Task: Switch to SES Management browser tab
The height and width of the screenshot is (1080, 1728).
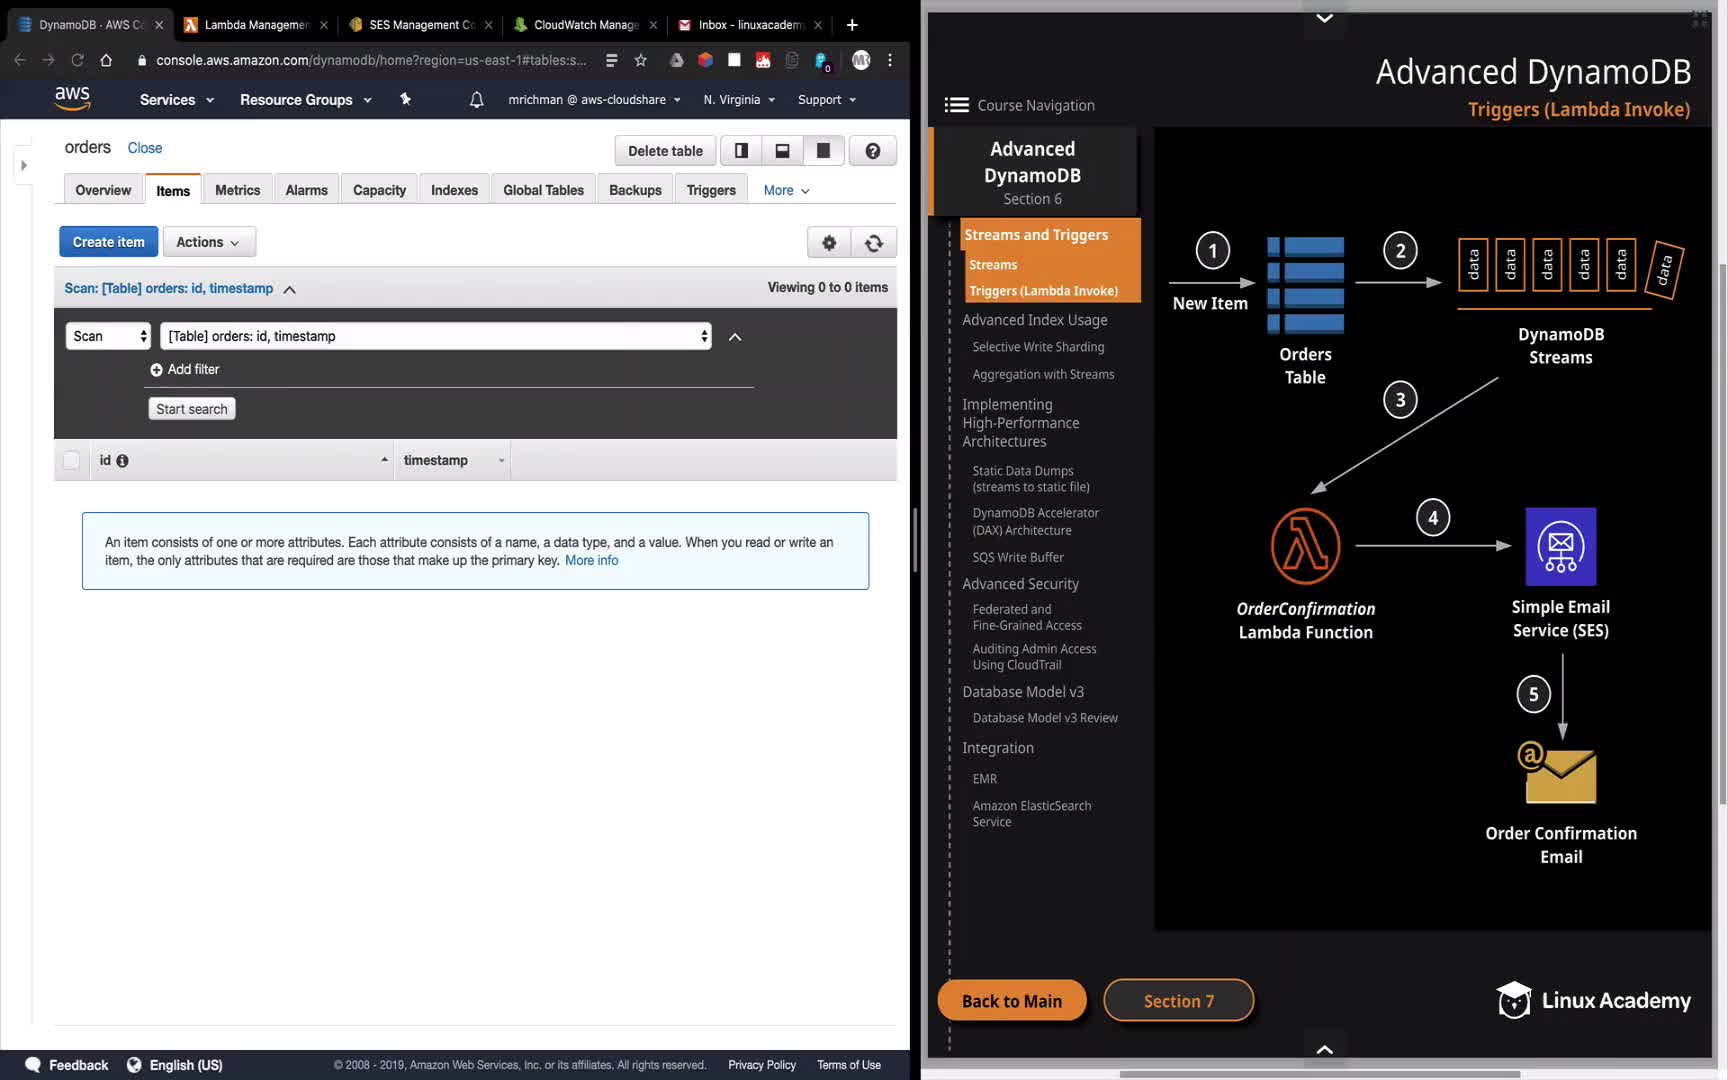Action: [420, 25]
